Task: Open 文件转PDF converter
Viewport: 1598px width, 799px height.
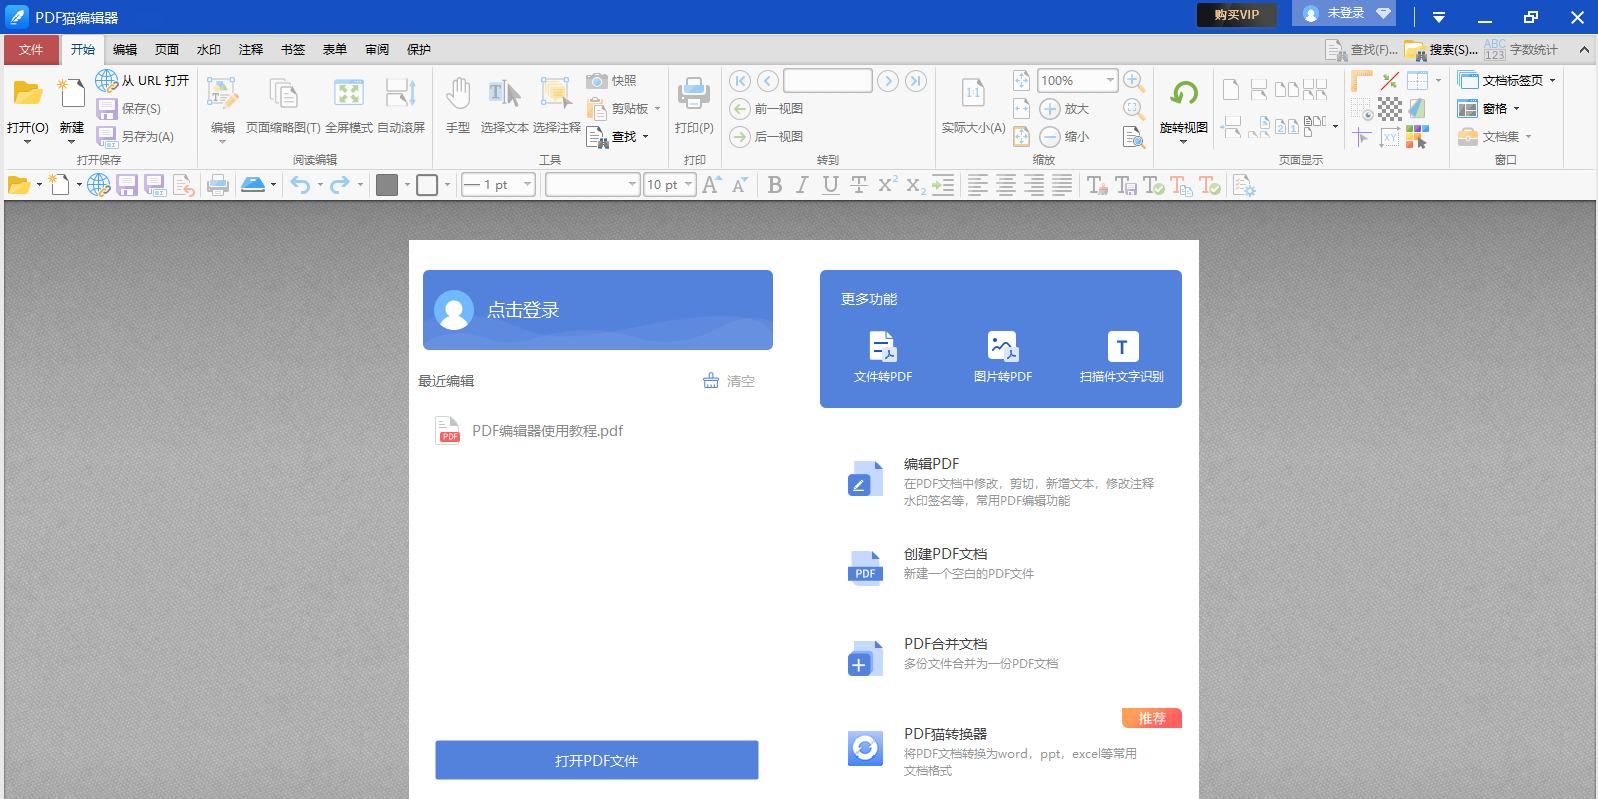Action: click(x=883, y=357)
